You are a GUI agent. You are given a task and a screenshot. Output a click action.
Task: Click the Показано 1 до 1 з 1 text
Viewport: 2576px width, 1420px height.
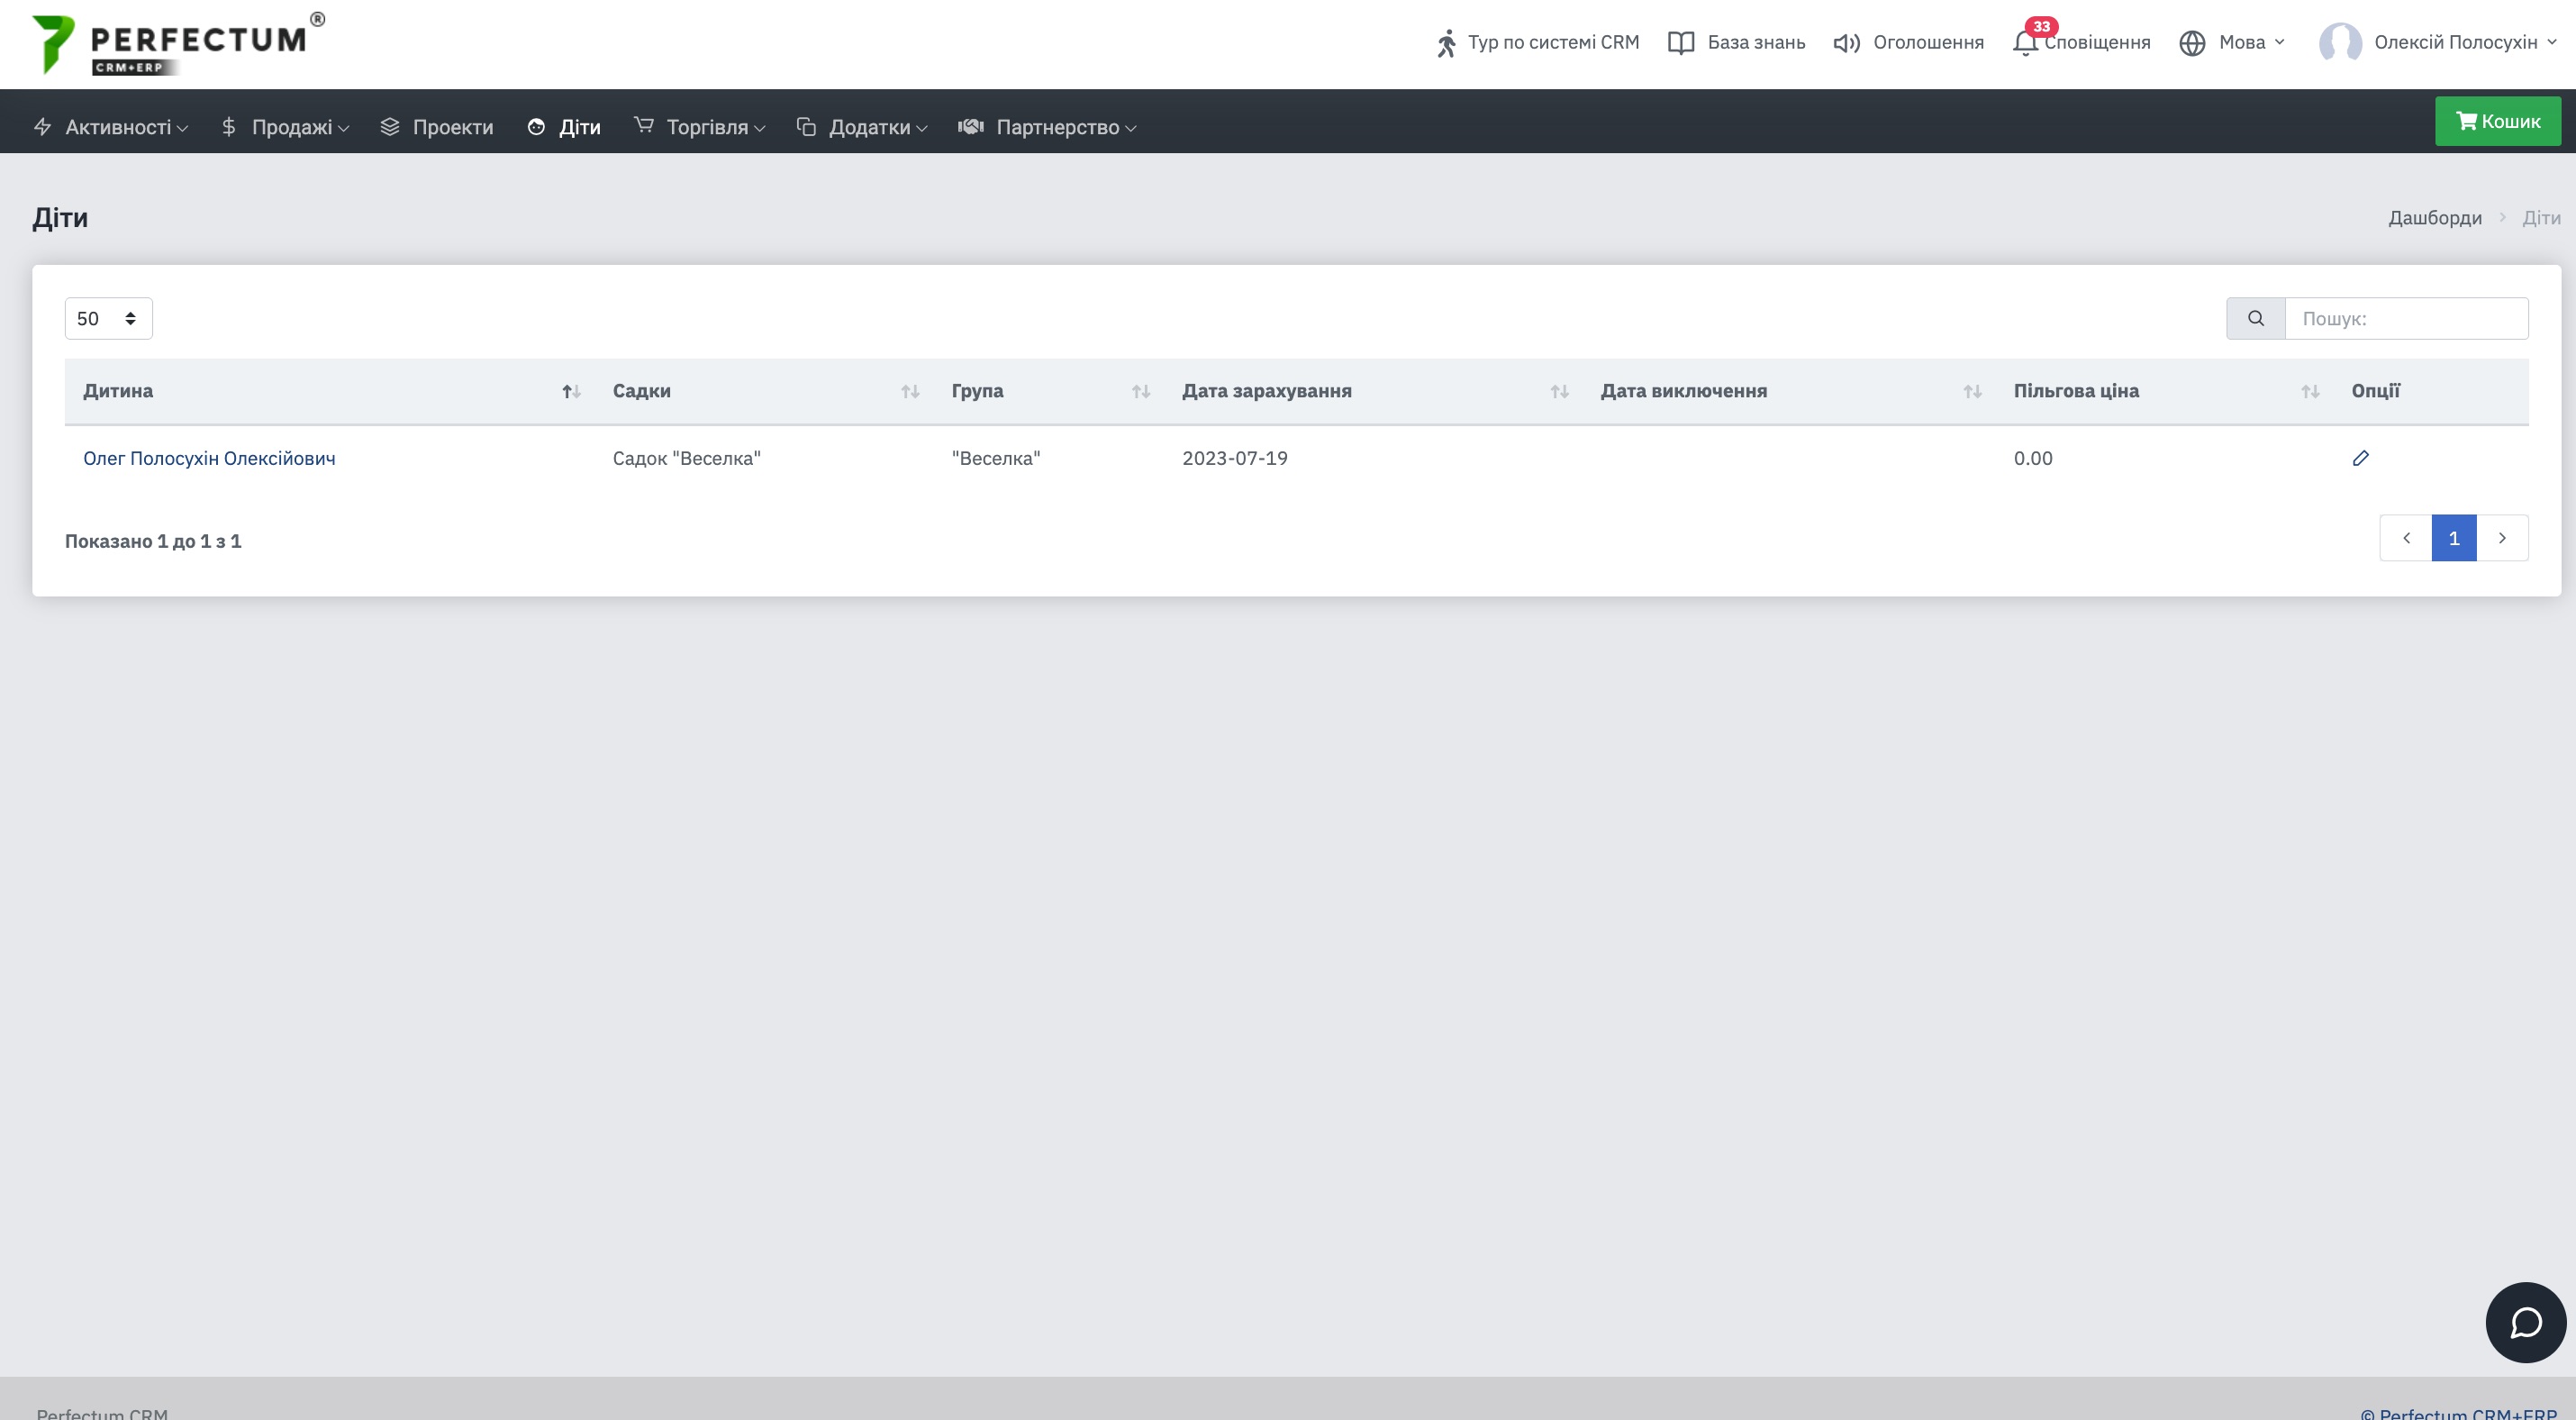[153, 541]
